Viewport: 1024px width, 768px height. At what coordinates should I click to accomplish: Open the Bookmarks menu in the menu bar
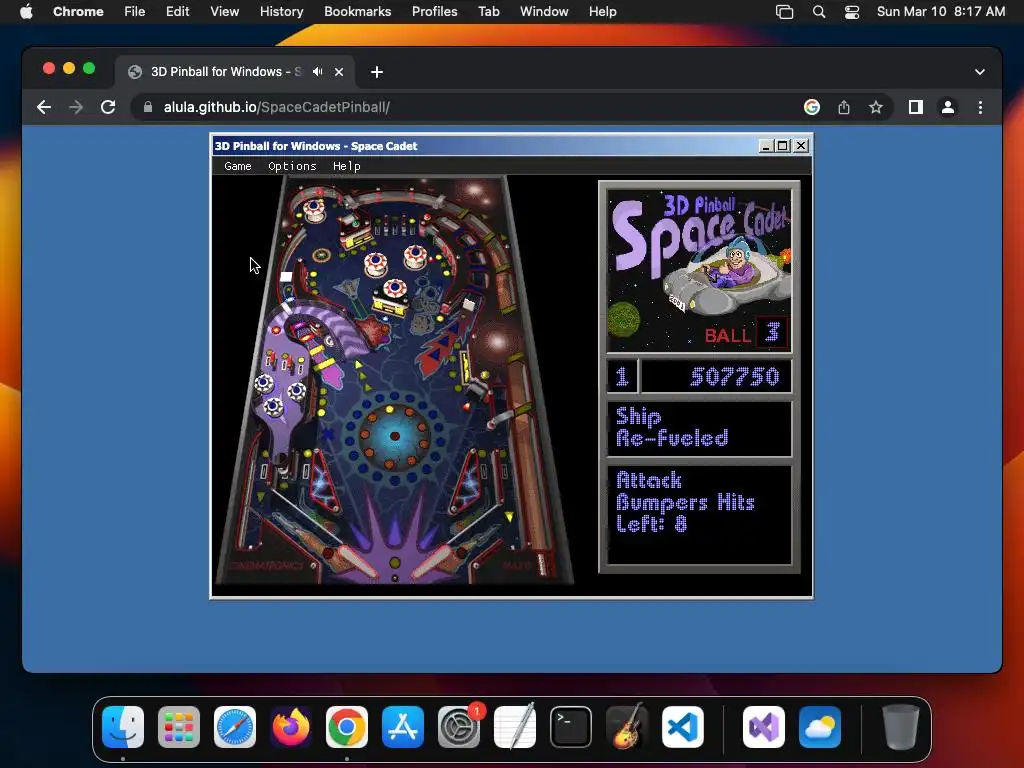click(x=357, y=11)
